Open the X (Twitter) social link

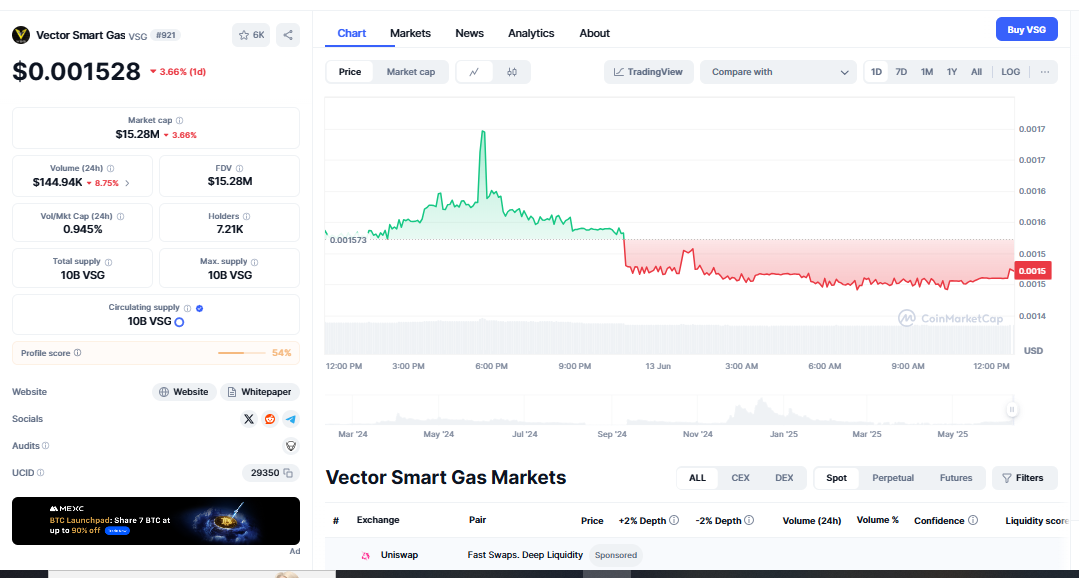coord(249,418)
